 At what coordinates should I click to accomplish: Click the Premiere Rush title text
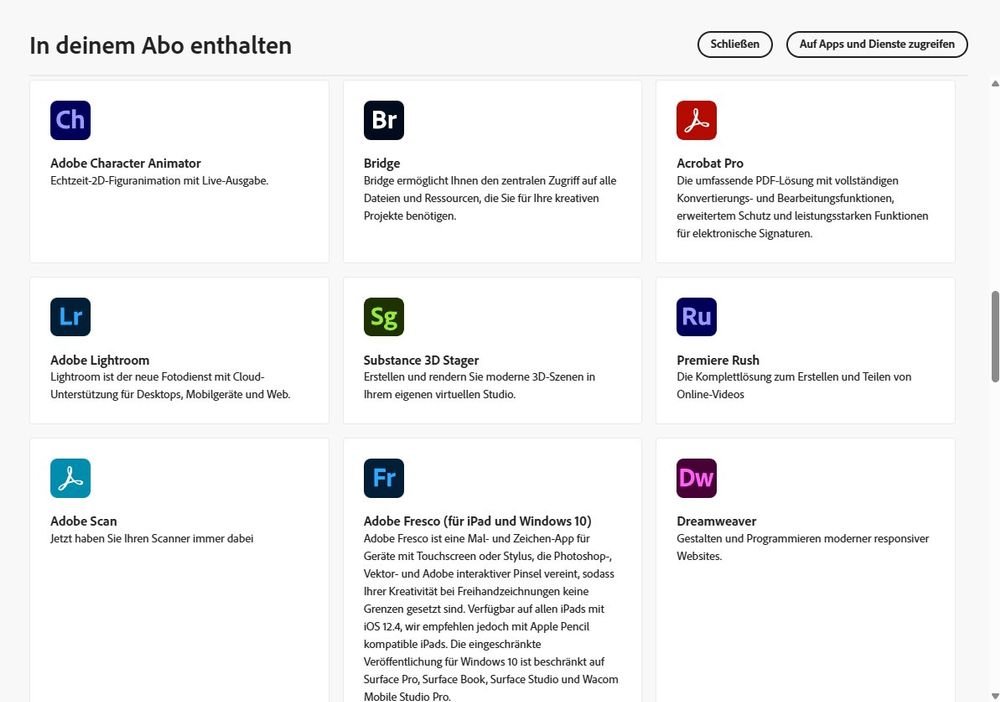point(718,359)
